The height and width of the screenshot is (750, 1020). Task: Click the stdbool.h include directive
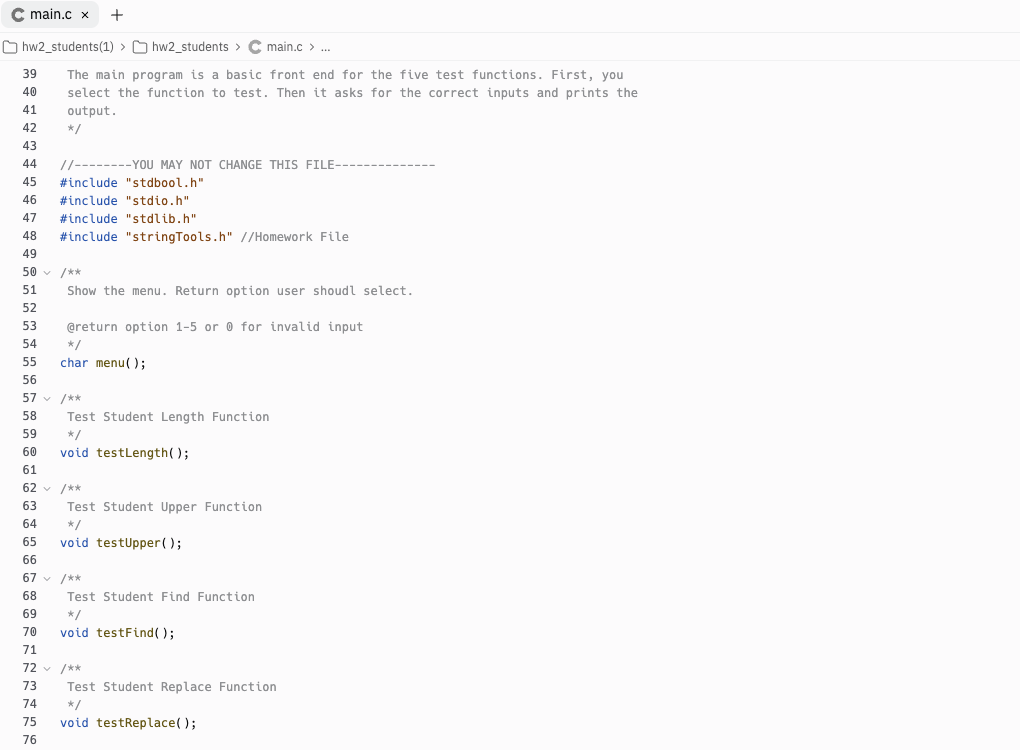click(131, 182)
